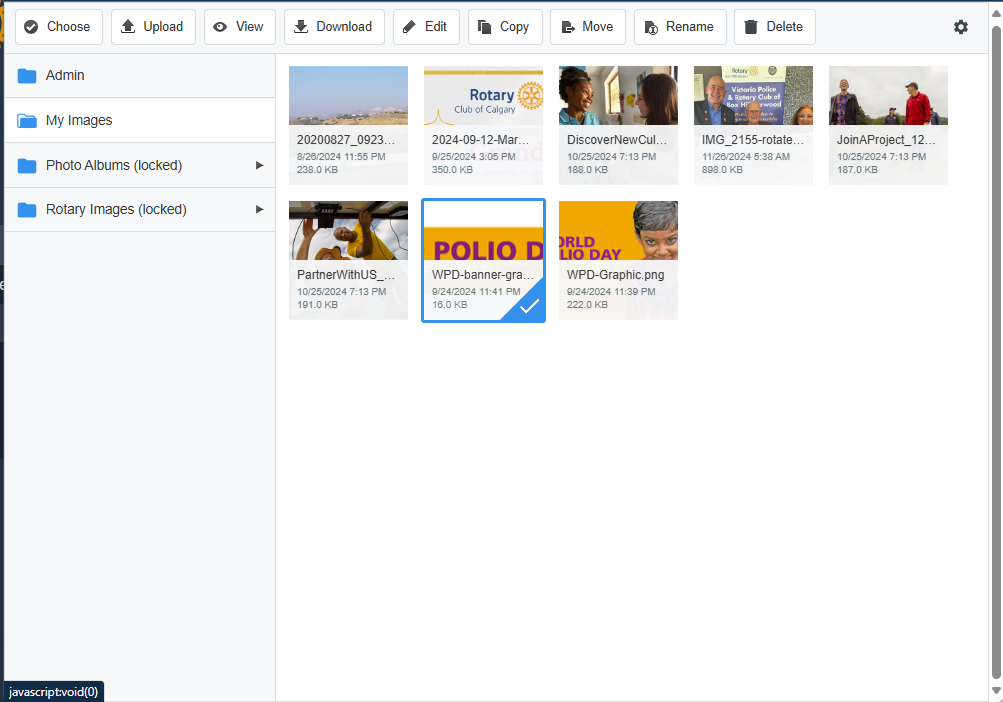1003x702 pixels.
Task: Deselect the checked WPD-banner image tile
Action: coord(483,260)
